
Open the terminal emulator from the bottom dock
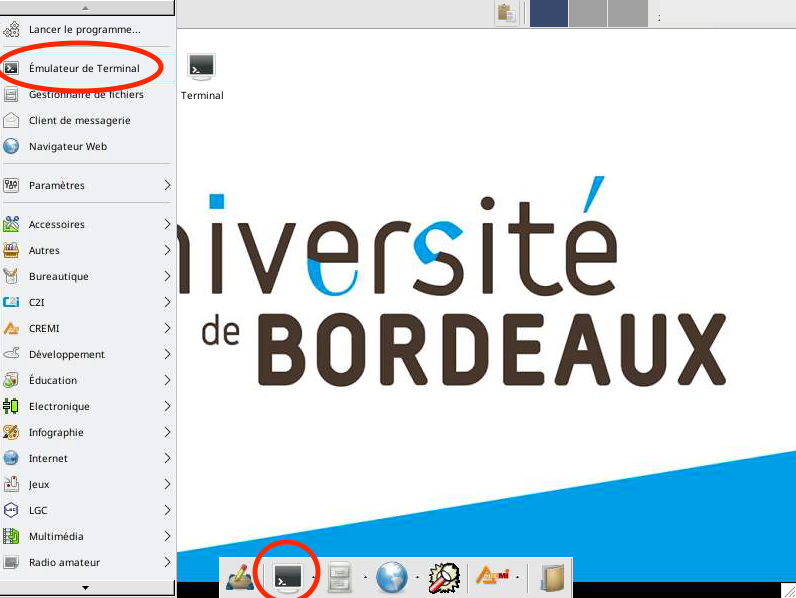tap(288, 577)
